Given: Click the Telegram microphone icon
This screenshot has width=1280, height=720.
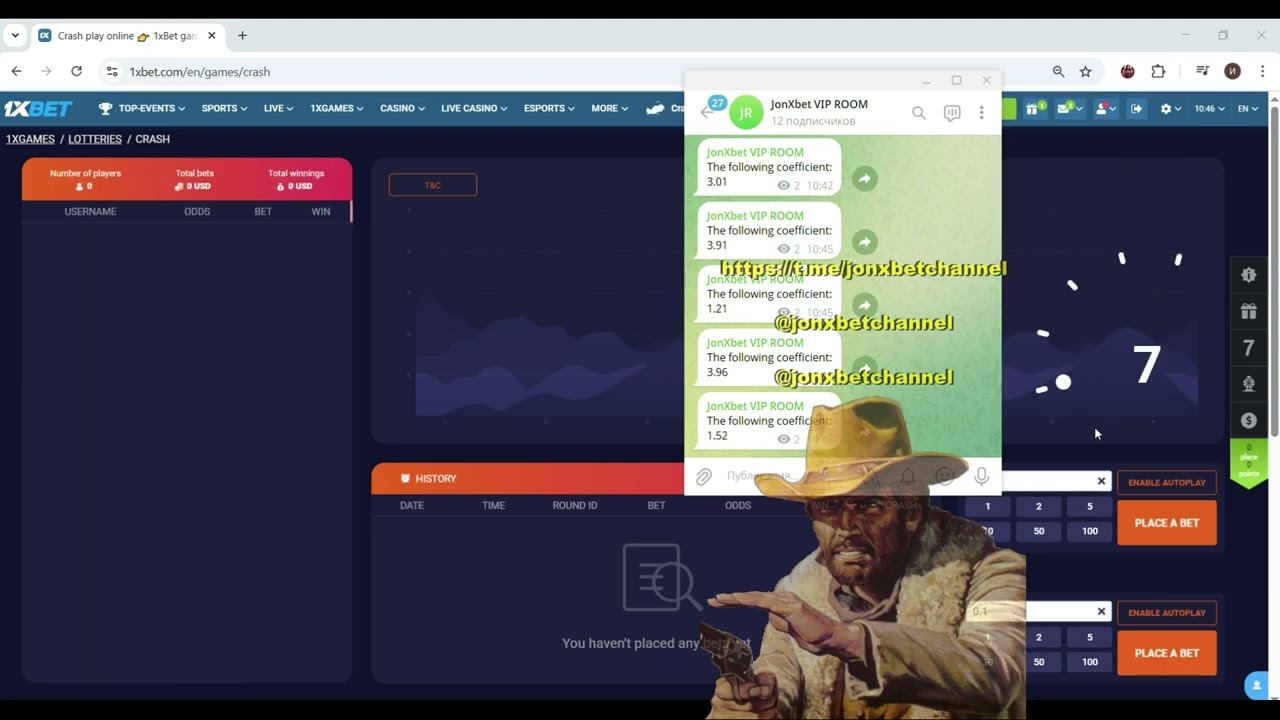Looking at the screenshot, I should tap(981, 477).
